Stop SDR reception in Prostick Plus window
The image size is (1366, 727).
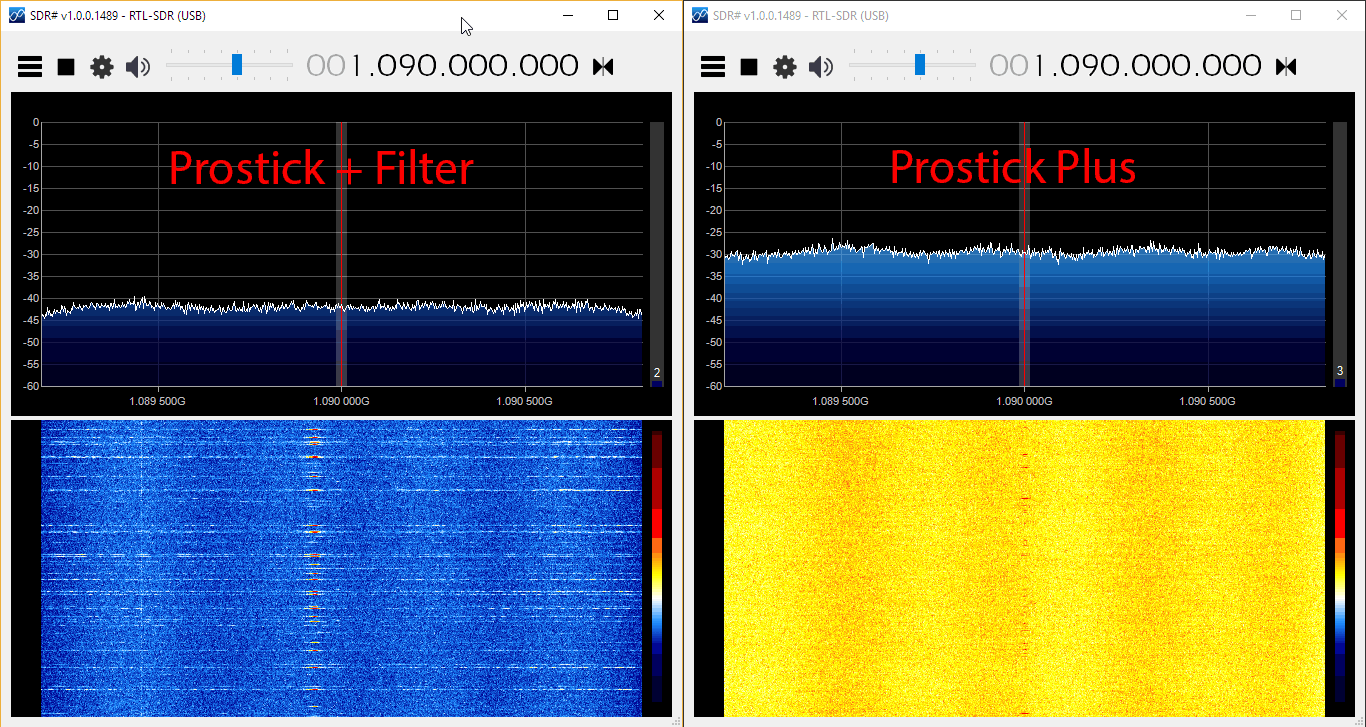pyautogui.click(x=748, y=66)
